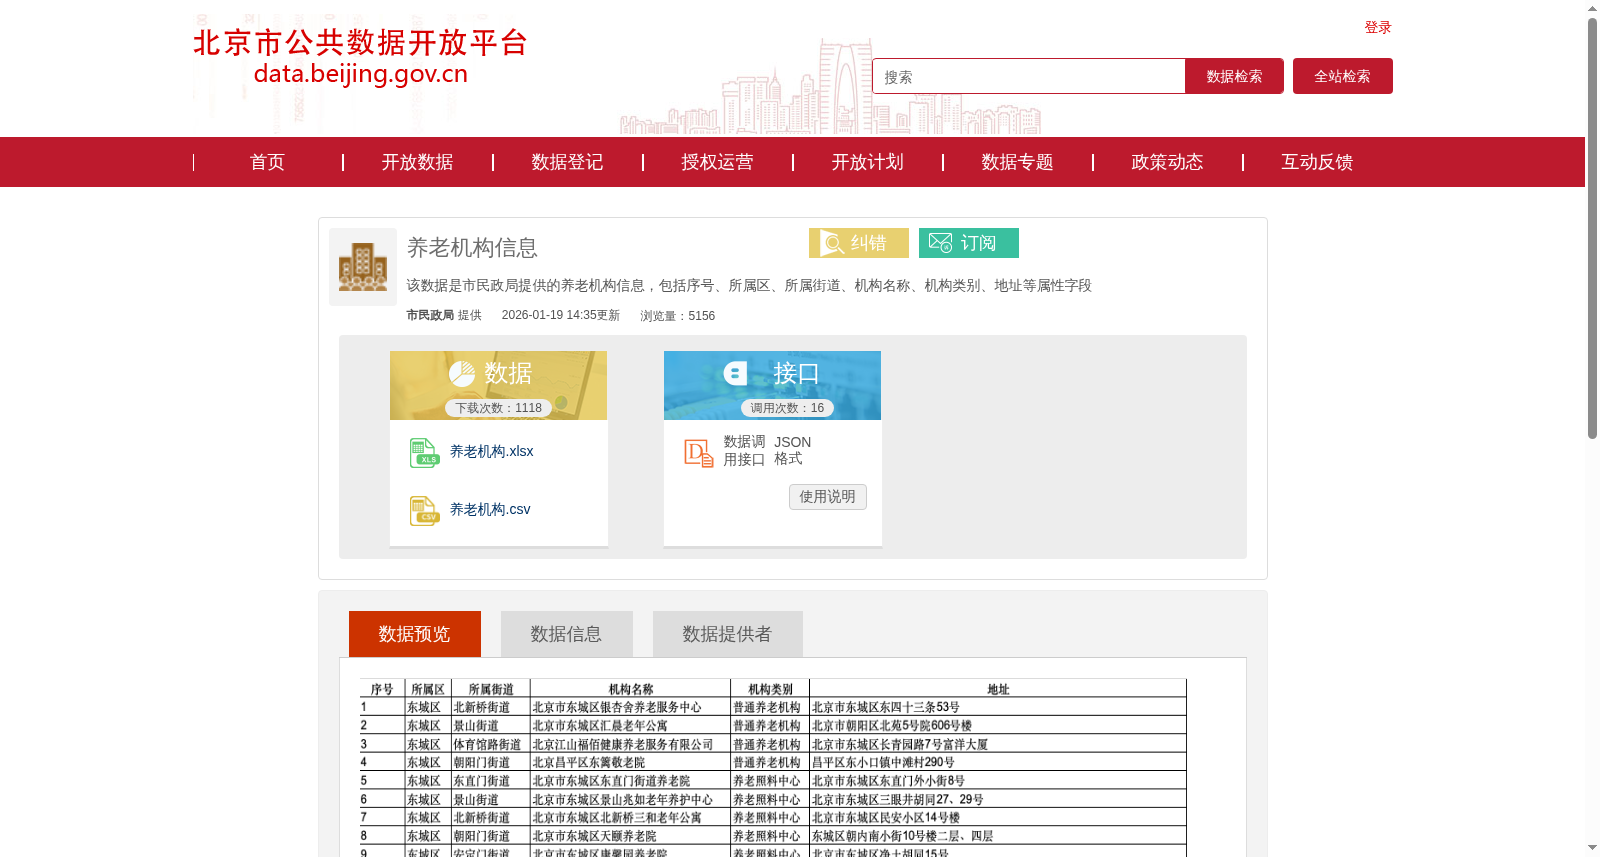This screenshot has height=857, width=1600.
Task: Click the scrollbar down arrow
Action: tap(1592, 848)
